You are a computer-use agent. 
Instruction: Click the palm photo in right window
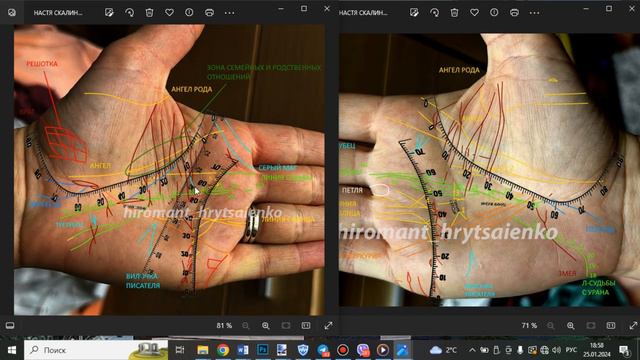[489, 169]
